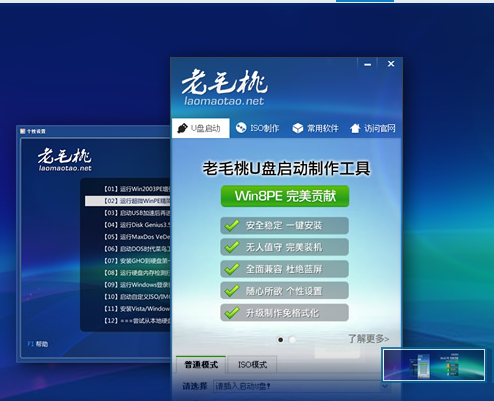Click the 个性设置 window title bar icon
Image resolution: width=494 pixels, height=401 pixels.
tap(23, 131)
